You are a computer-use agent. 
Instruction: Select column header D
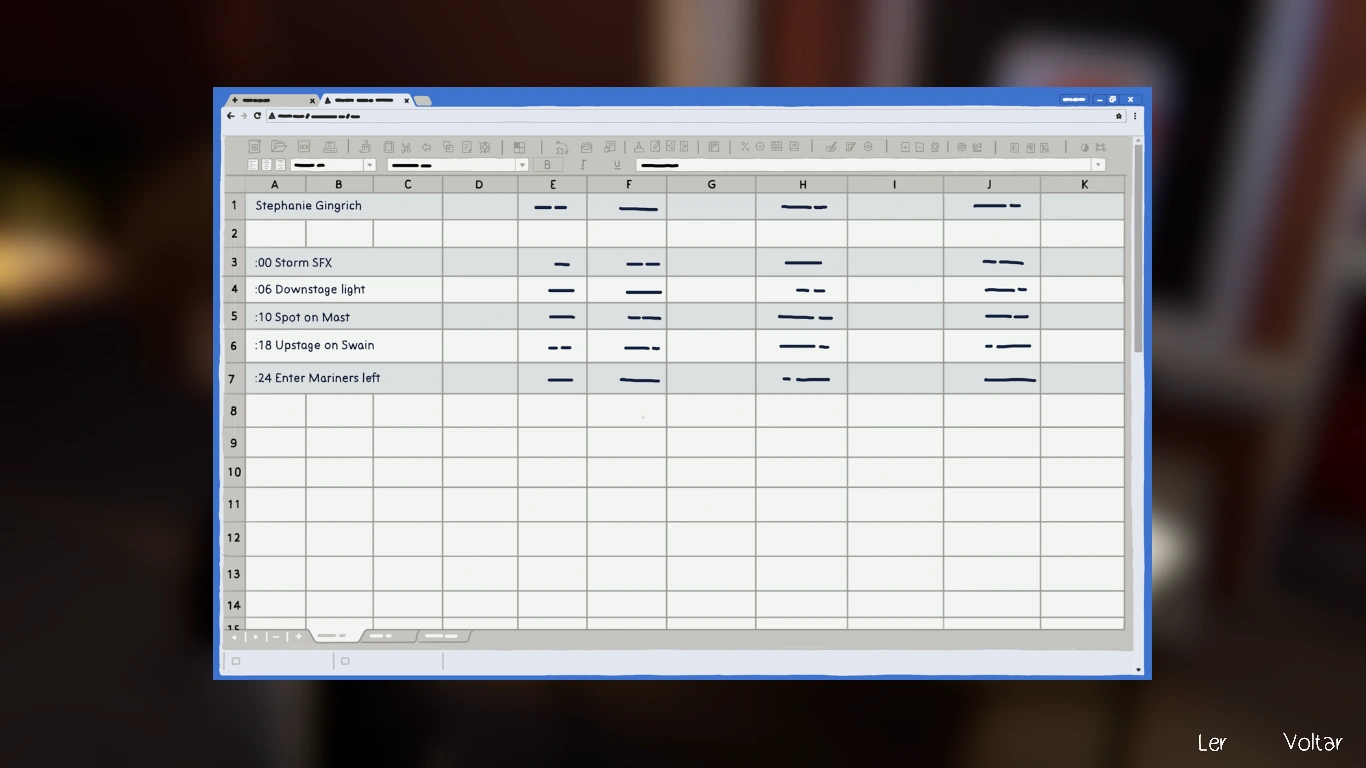(479, 184)
